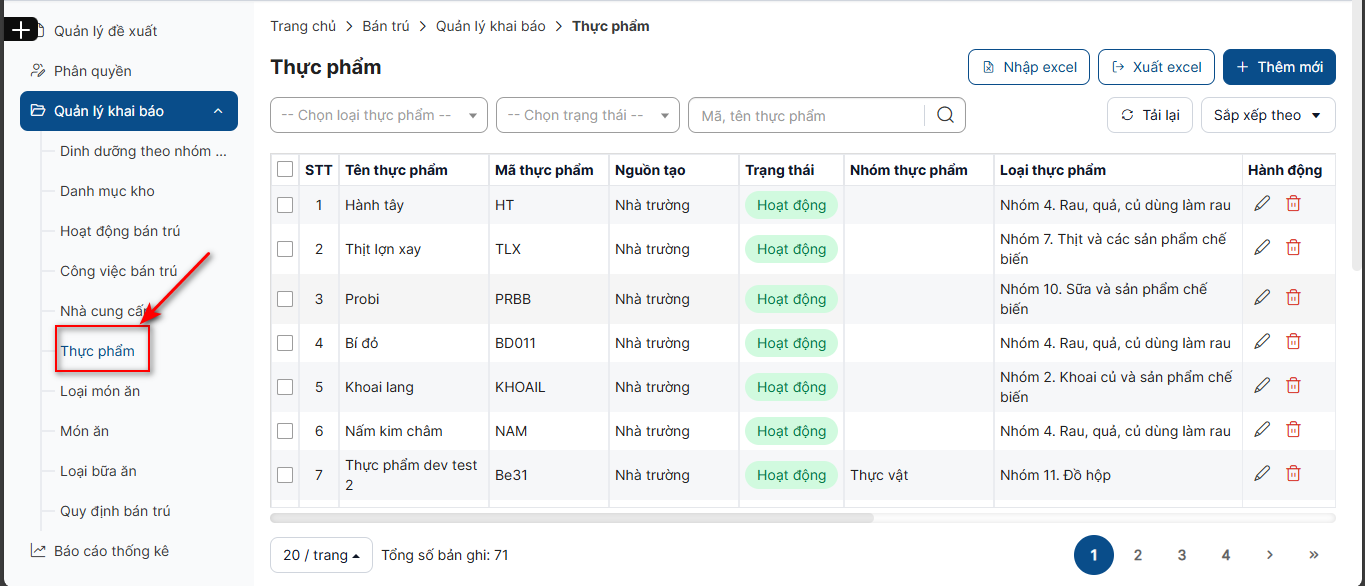Open the Sắp xếp theo sort dropdown
The image size is (1365, 586).
[1268, 115]
